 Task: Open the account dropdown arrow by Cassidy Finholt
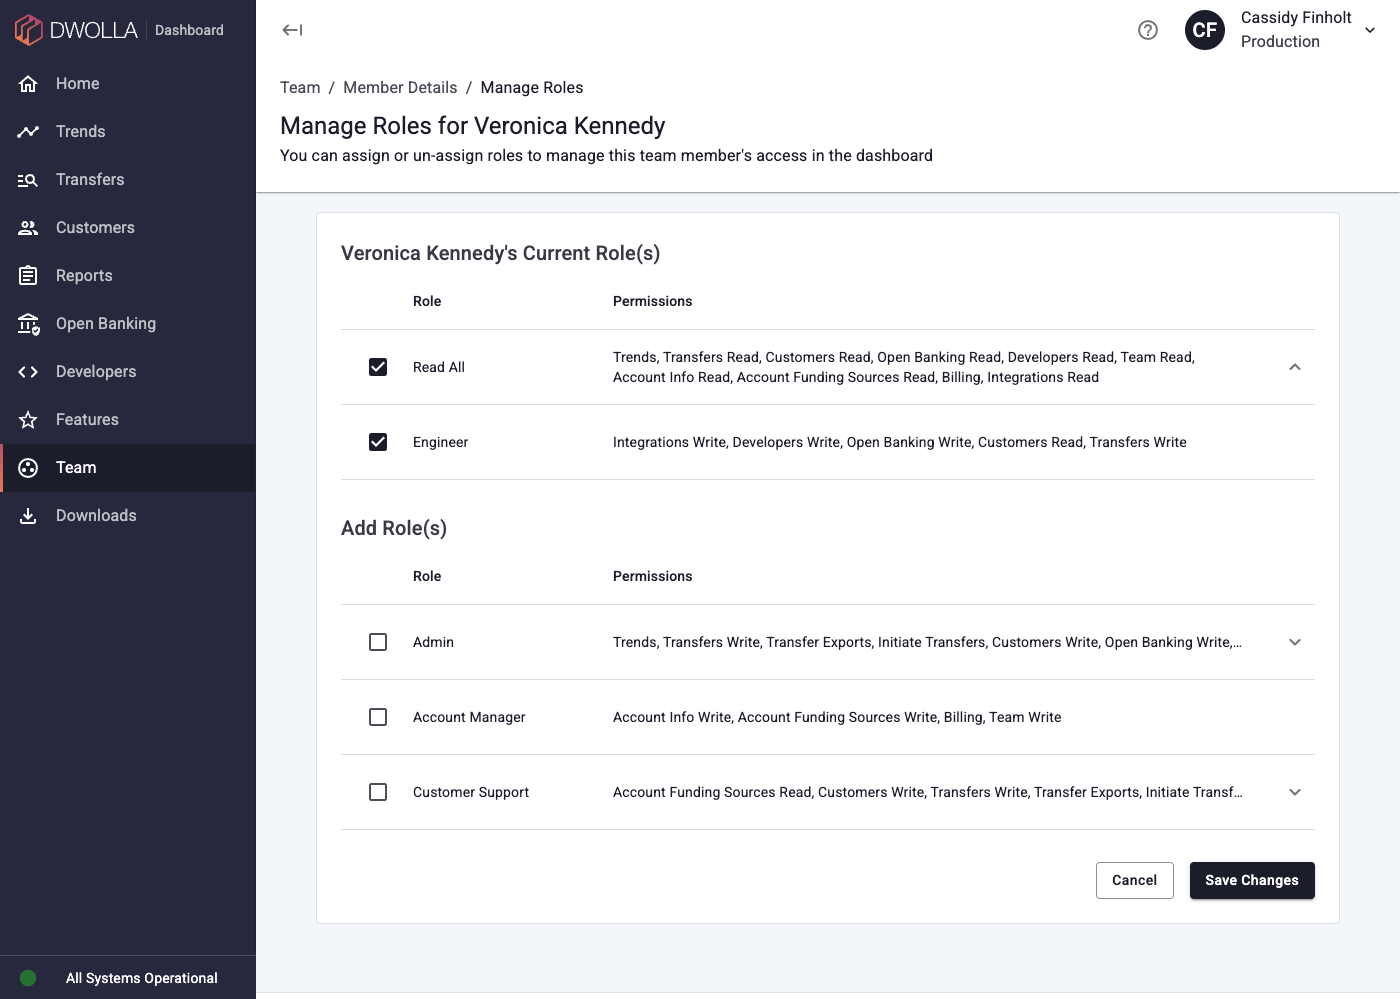click(x=1370, y=30)
